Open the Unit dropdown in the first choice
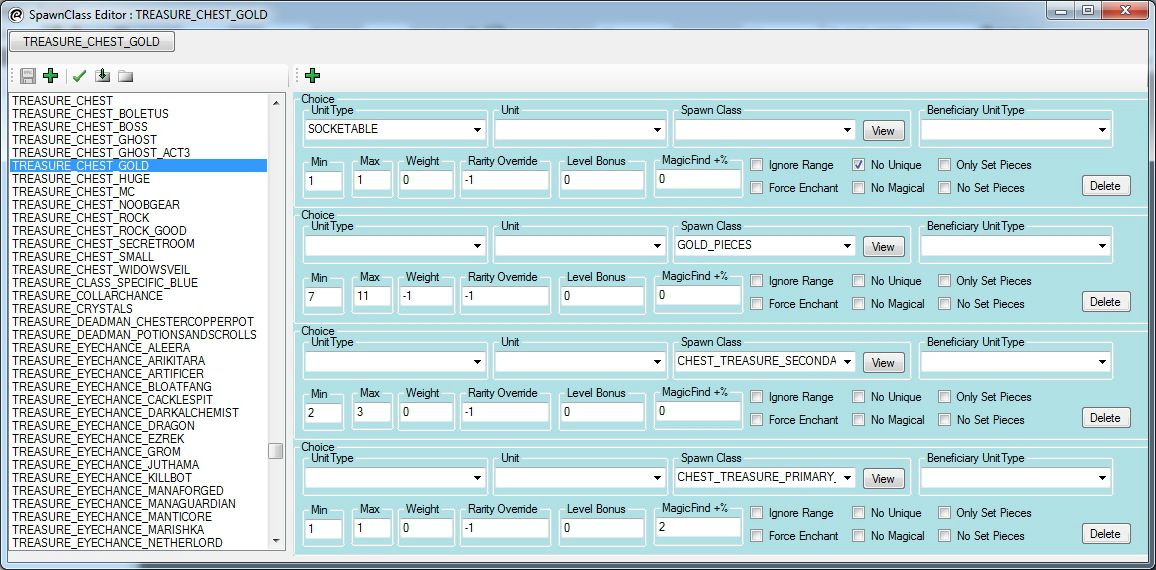 point(658,131)
